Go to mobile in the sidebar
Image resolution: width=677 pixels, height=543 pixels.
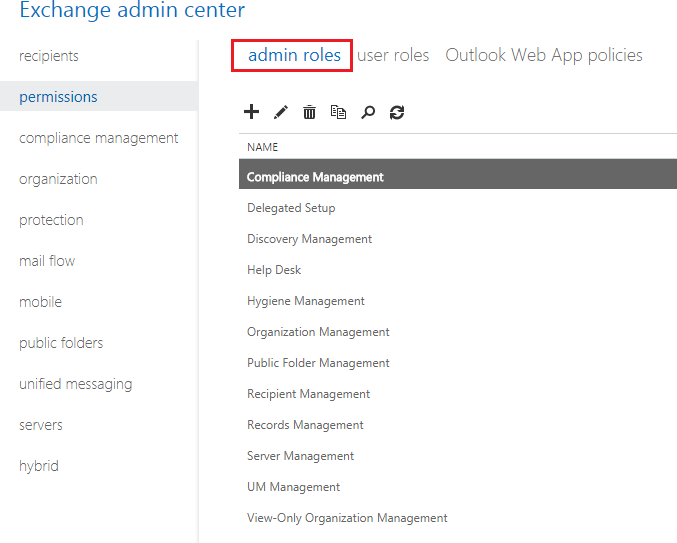point(40,302)
